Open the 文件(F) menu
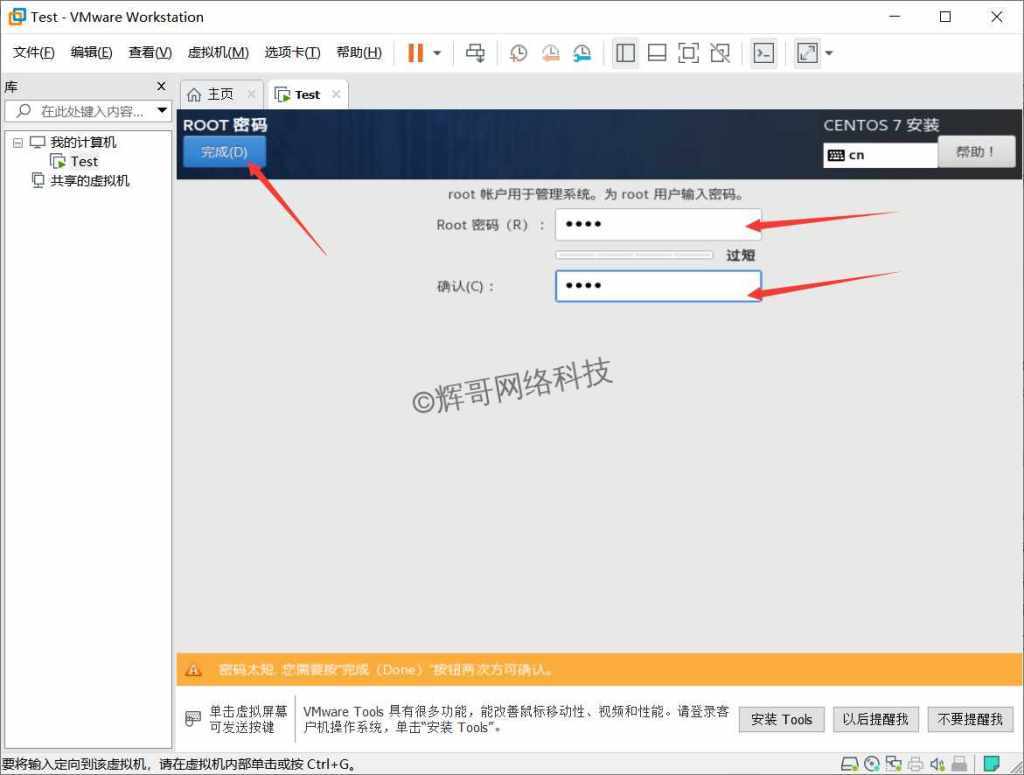 point(34,52)
